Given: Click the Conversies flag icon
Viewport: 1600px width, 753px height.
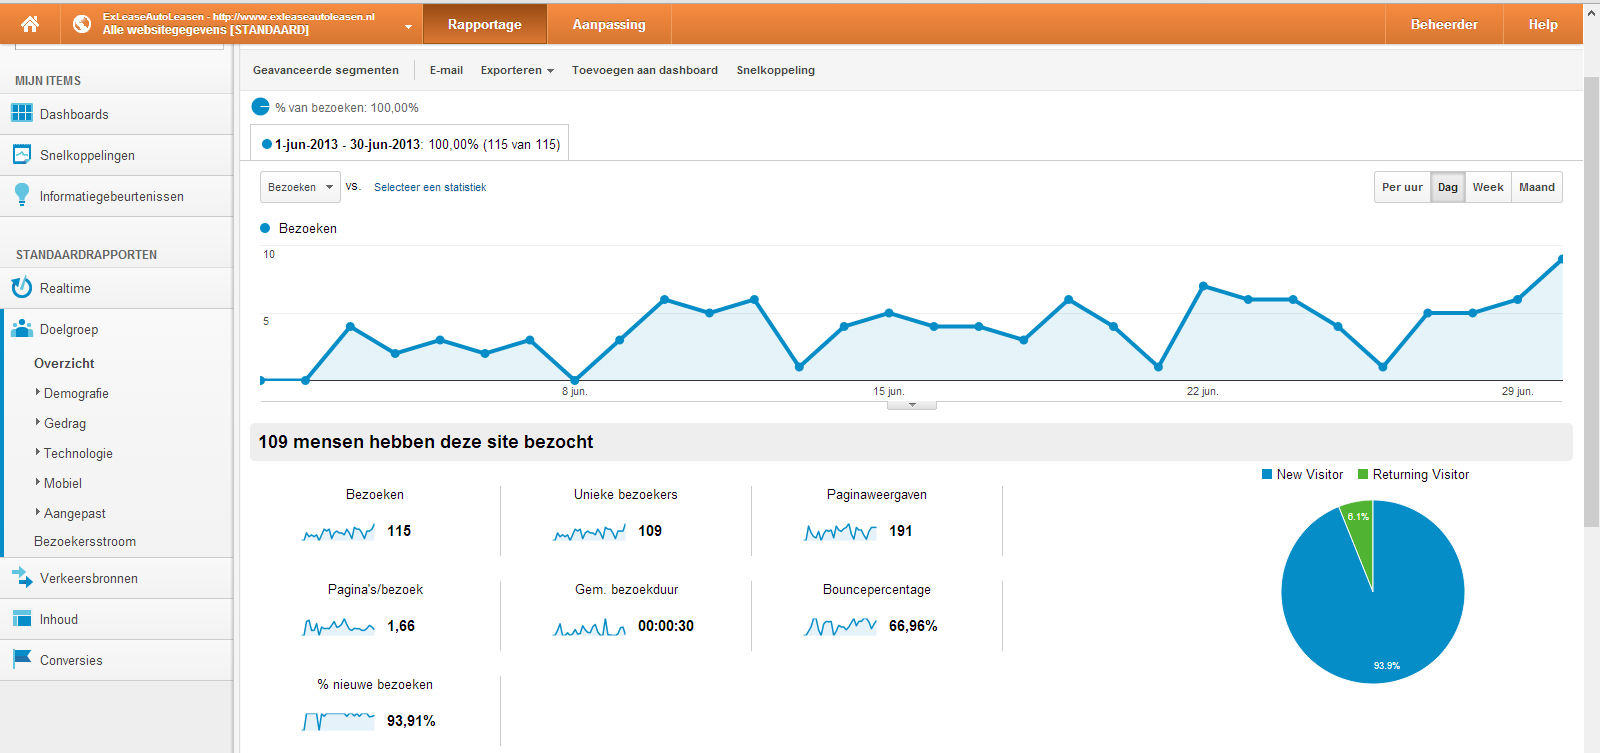Looking at the screenshot, I should pyautogui.click(x=21, y=659).
